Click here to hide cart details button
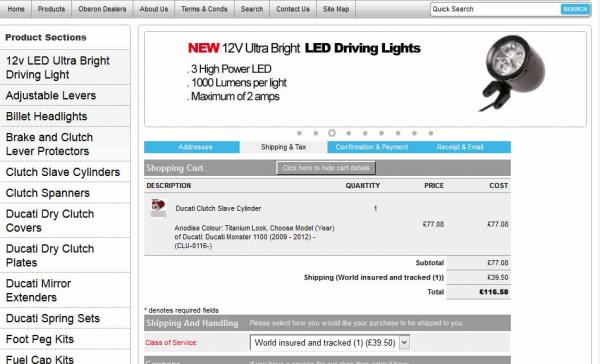 tap(326, 168)
